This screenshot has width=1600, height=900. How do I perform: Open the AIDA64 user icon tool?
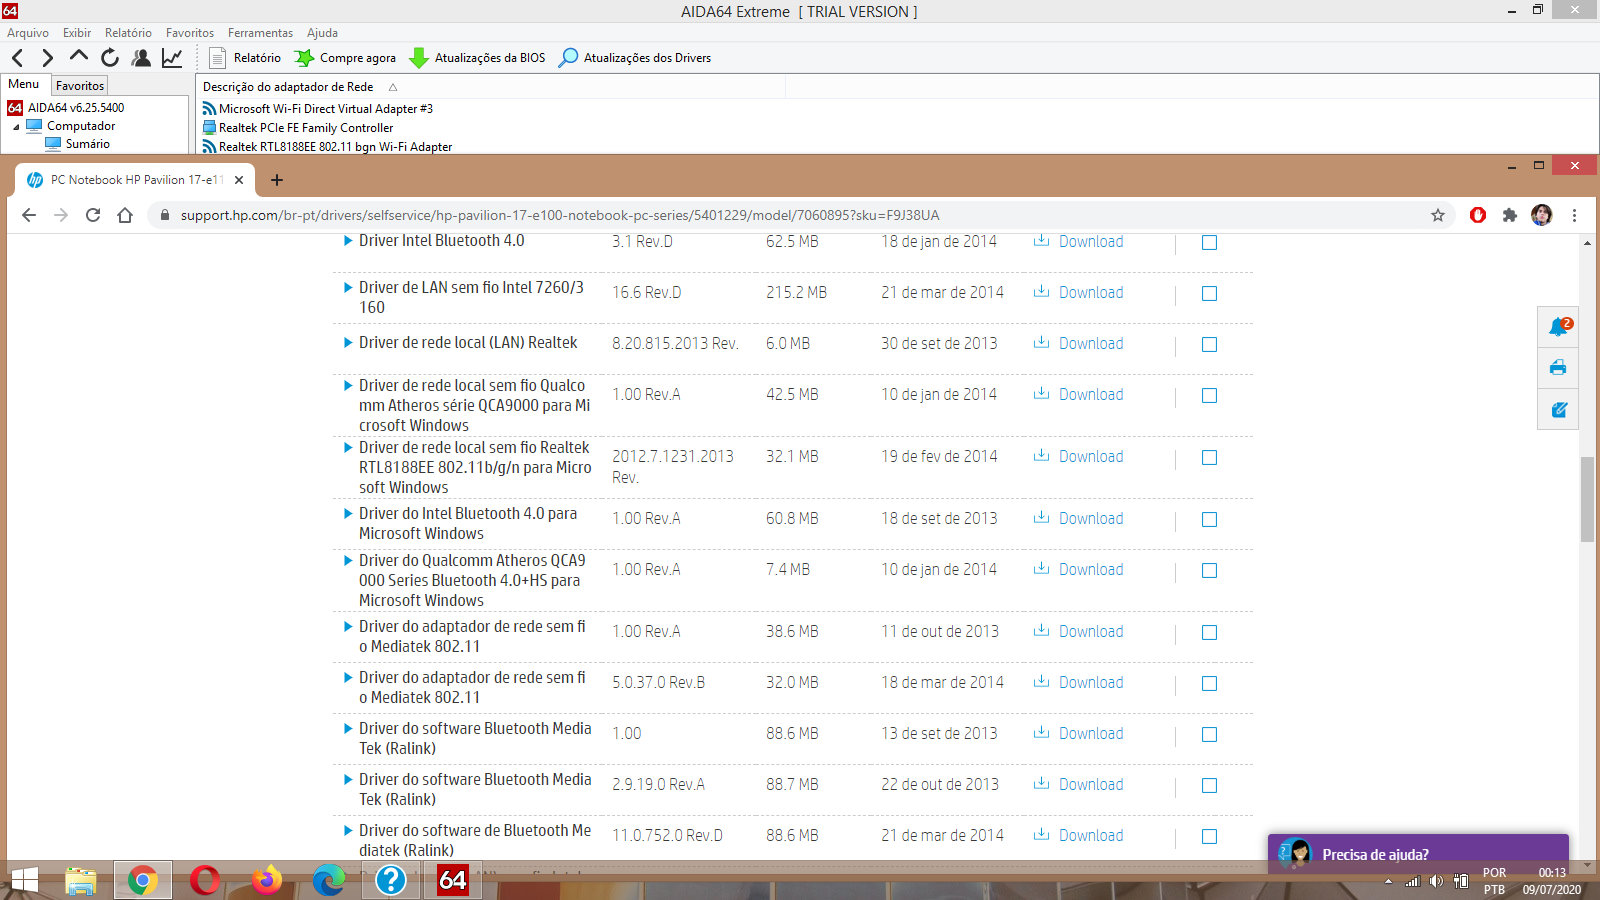141,58
